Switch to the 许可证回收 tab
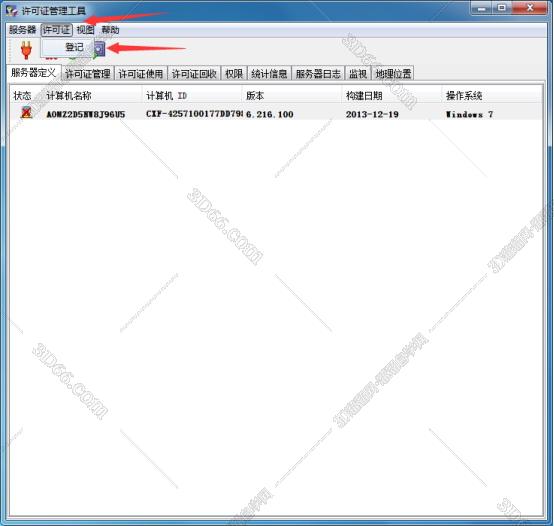Viewport: 554px width, 526px height. pyautogui.click(x=194, y=73)
